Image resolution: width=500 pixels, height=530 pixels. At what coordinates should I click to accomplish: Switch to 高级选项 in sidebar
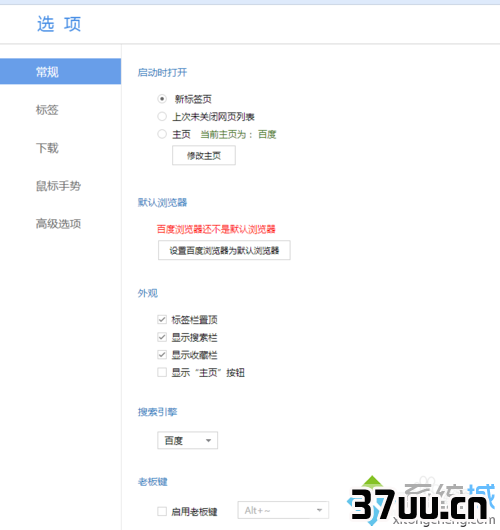click(58, 224)
